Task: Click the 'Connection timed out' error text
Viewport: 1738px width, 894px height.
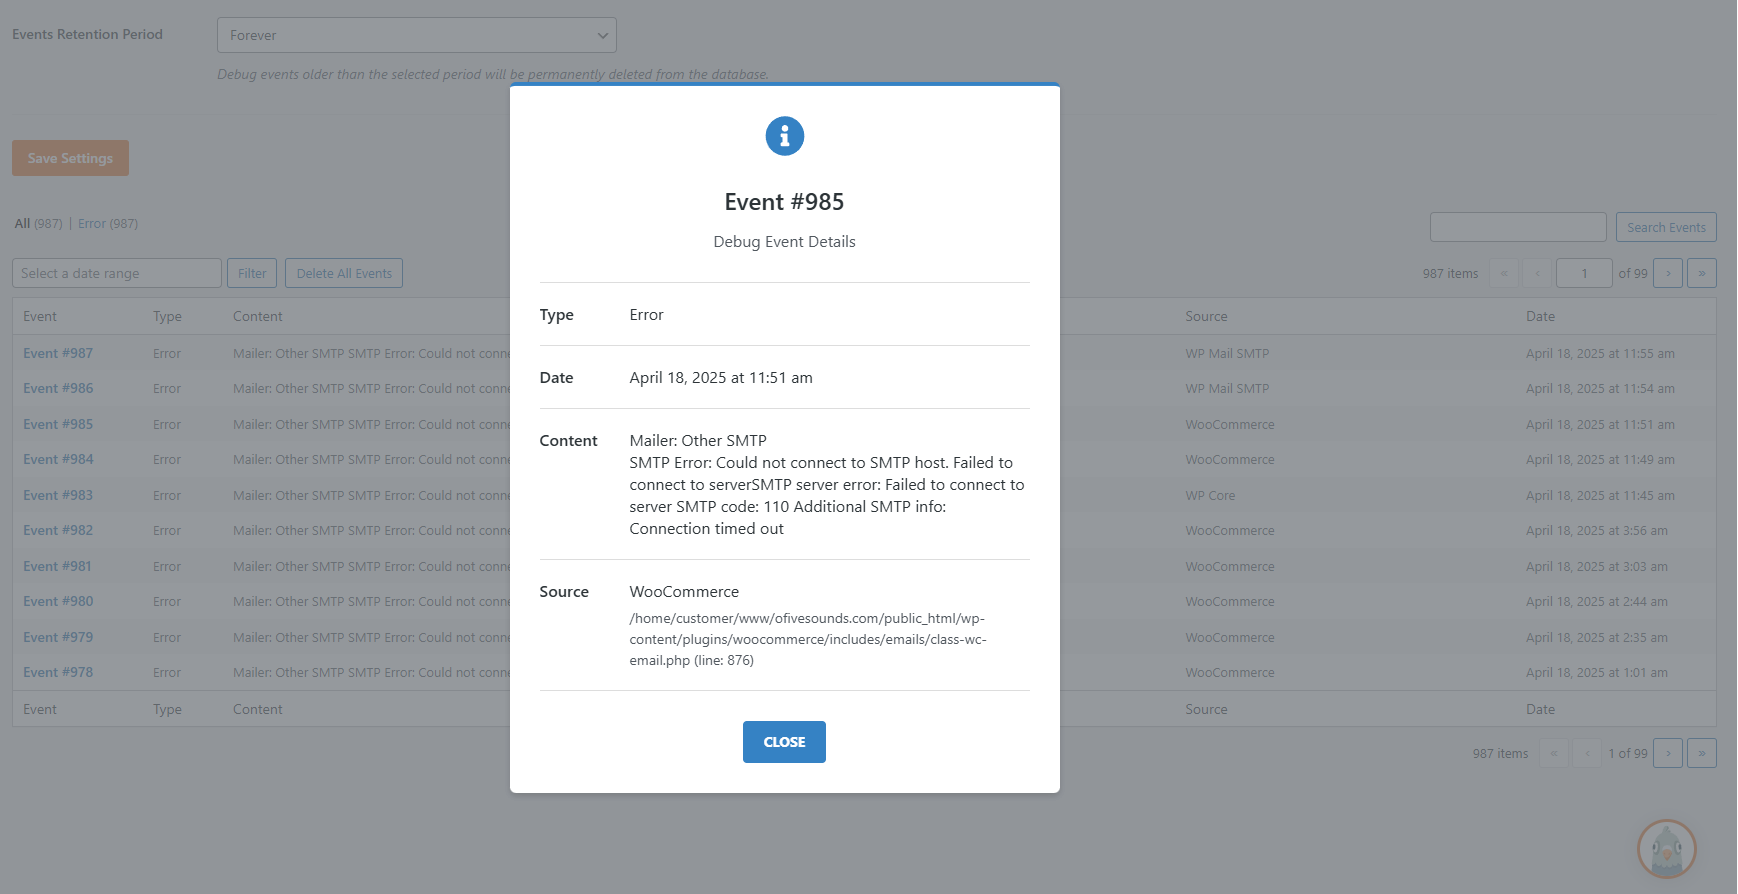Action: [706, 529]
